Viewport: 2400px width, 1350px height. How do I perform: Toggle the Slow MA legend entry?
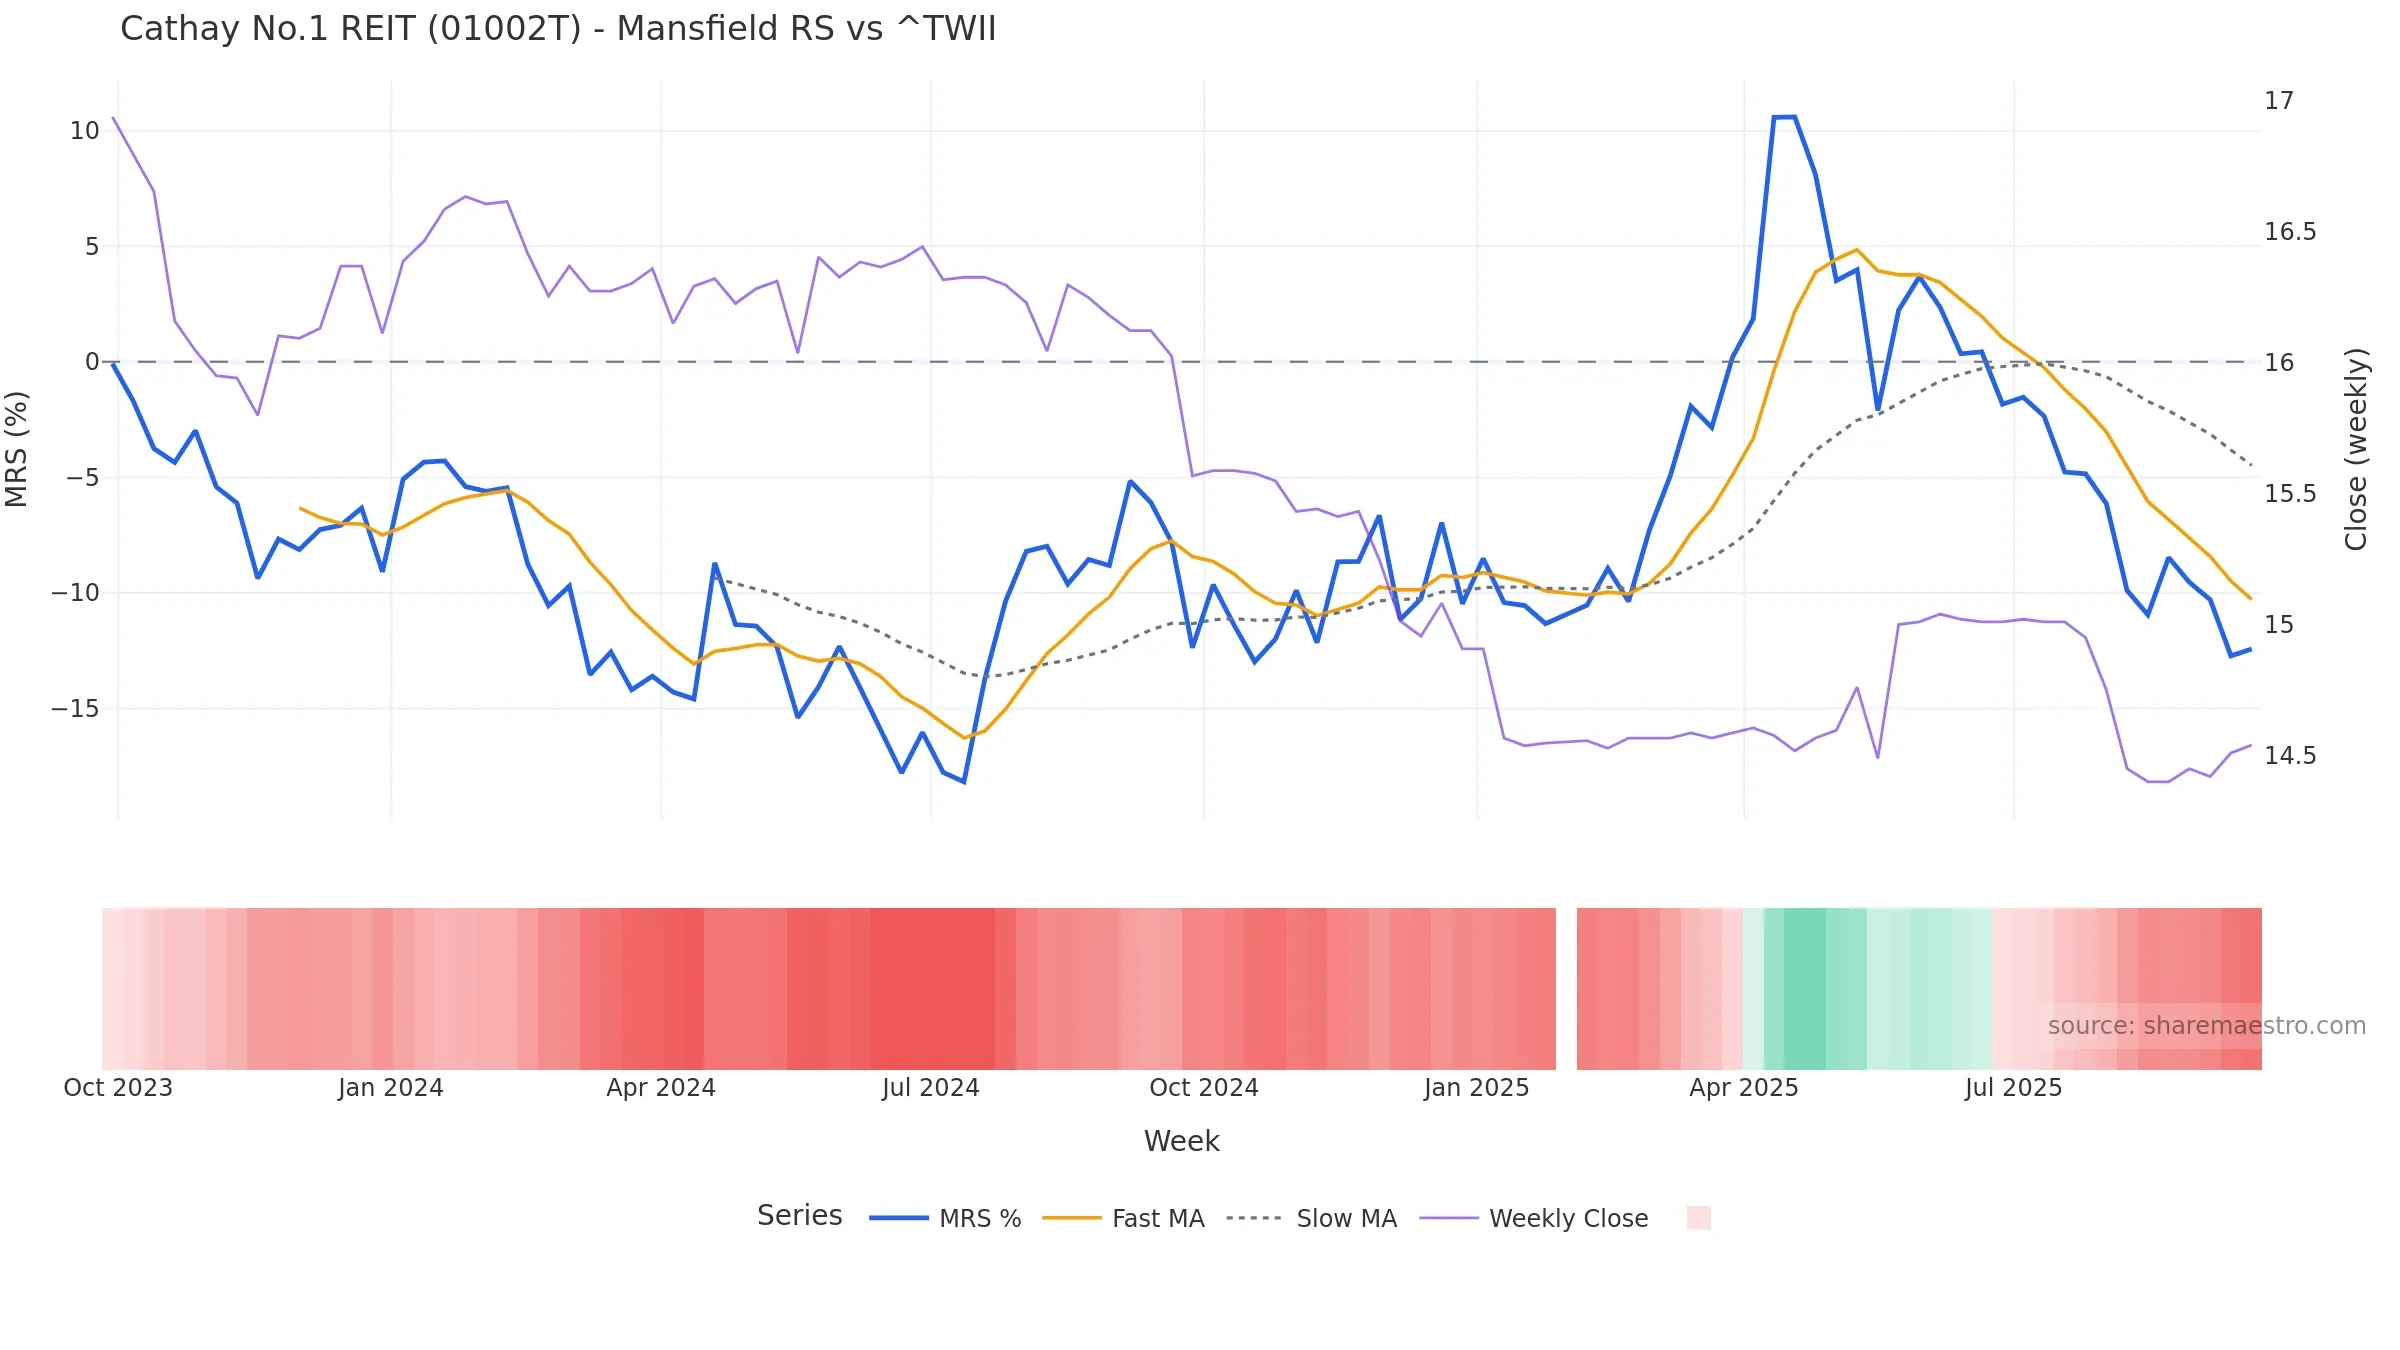point(1311,1218)
